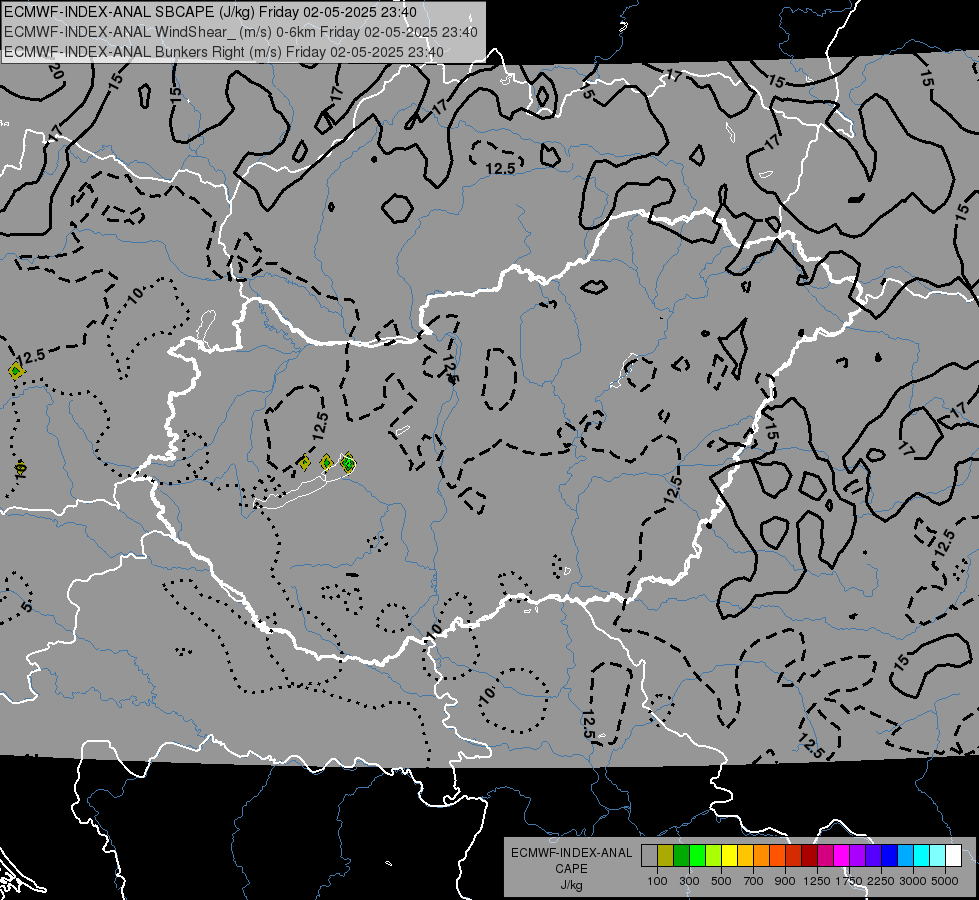Click the legend label 900
This screenshot has height=900, width=979.
pyautogui.click(x=785, y=881)
